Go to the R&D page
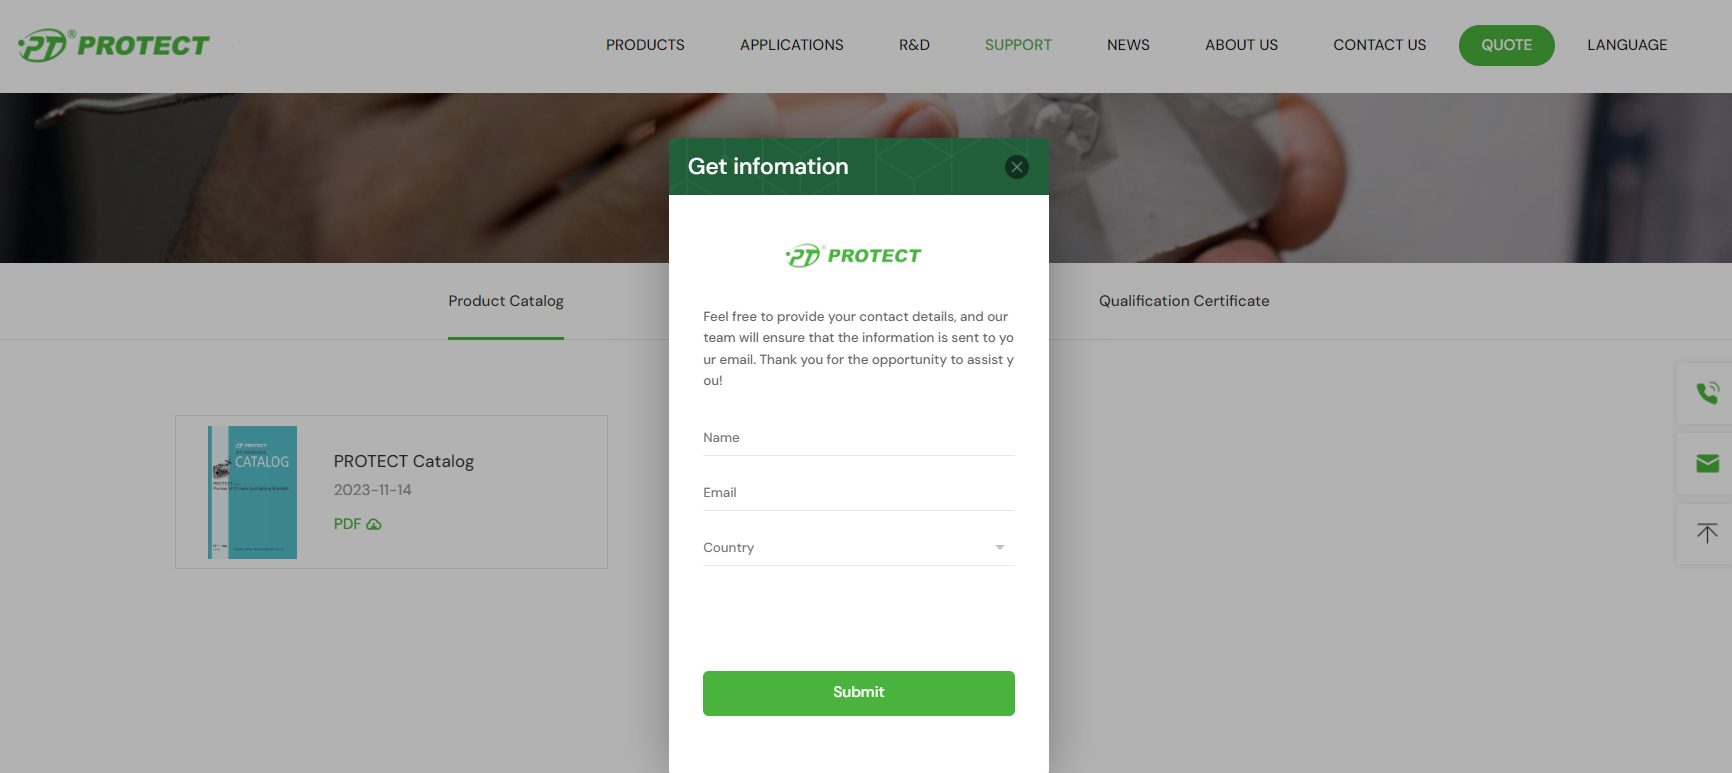 (914, 45)
